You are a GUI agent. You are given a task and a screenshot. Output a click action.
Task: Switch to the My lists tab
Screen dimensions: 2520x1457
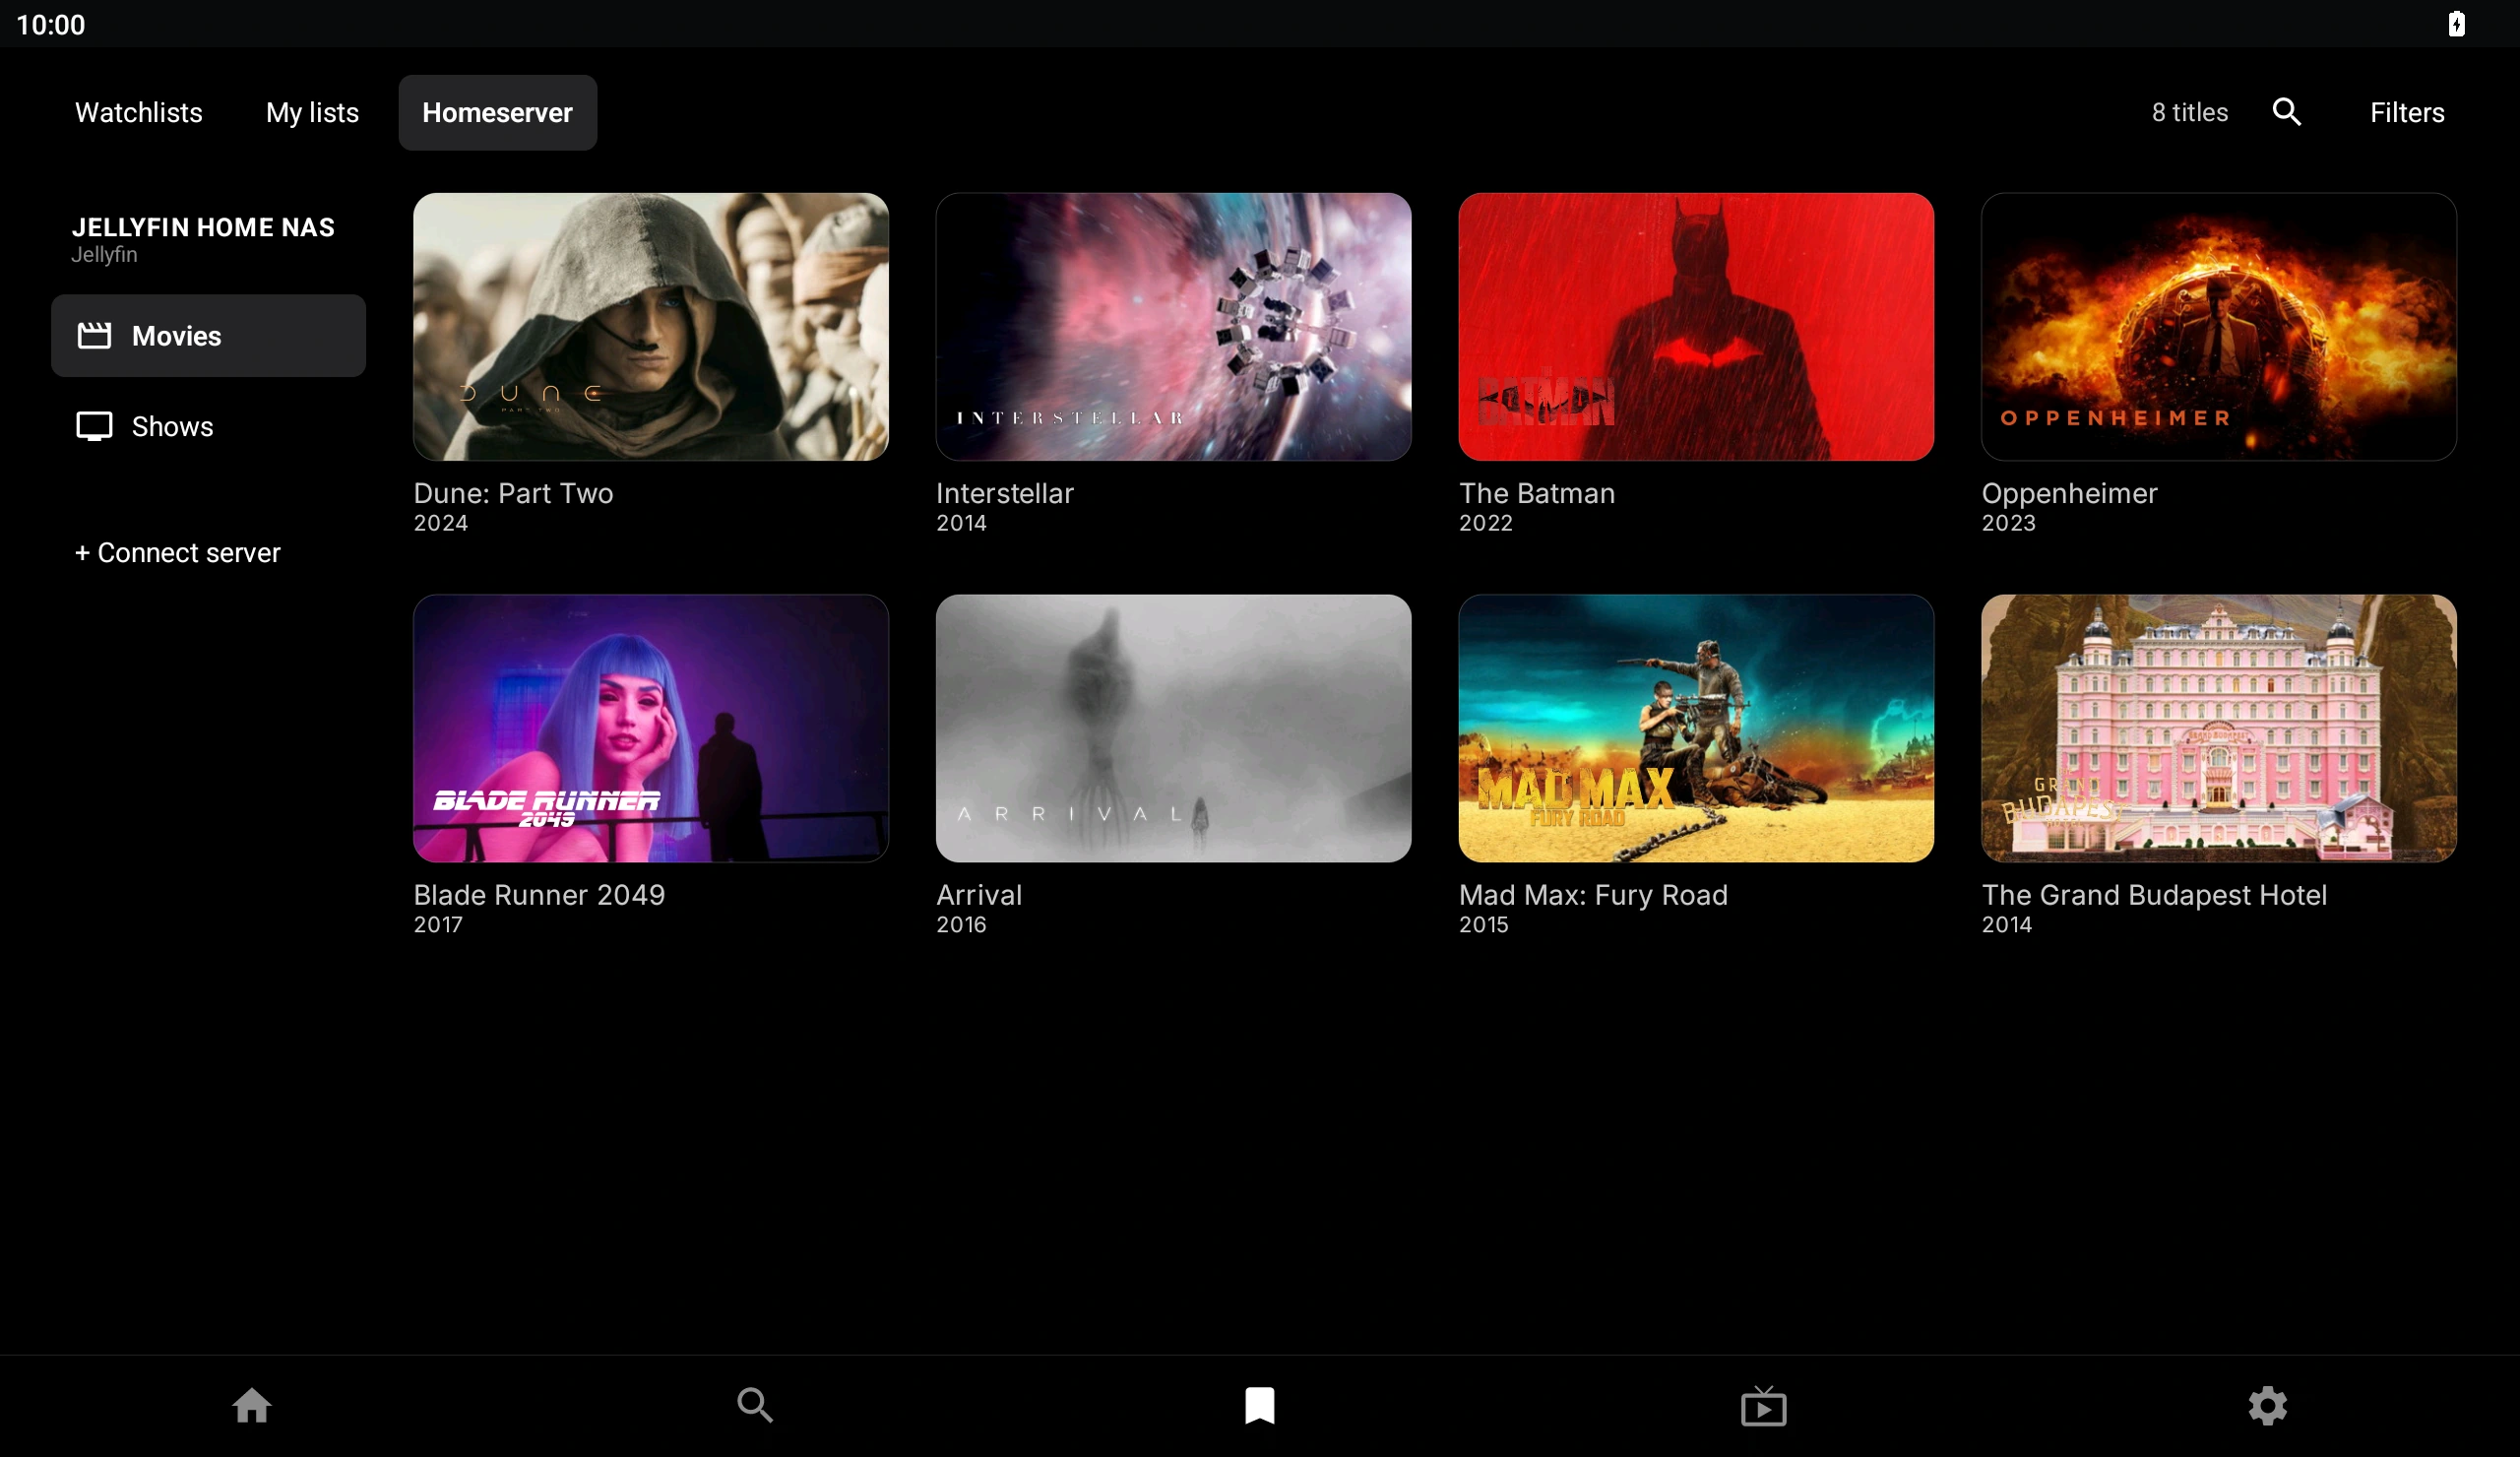[312, 112]
